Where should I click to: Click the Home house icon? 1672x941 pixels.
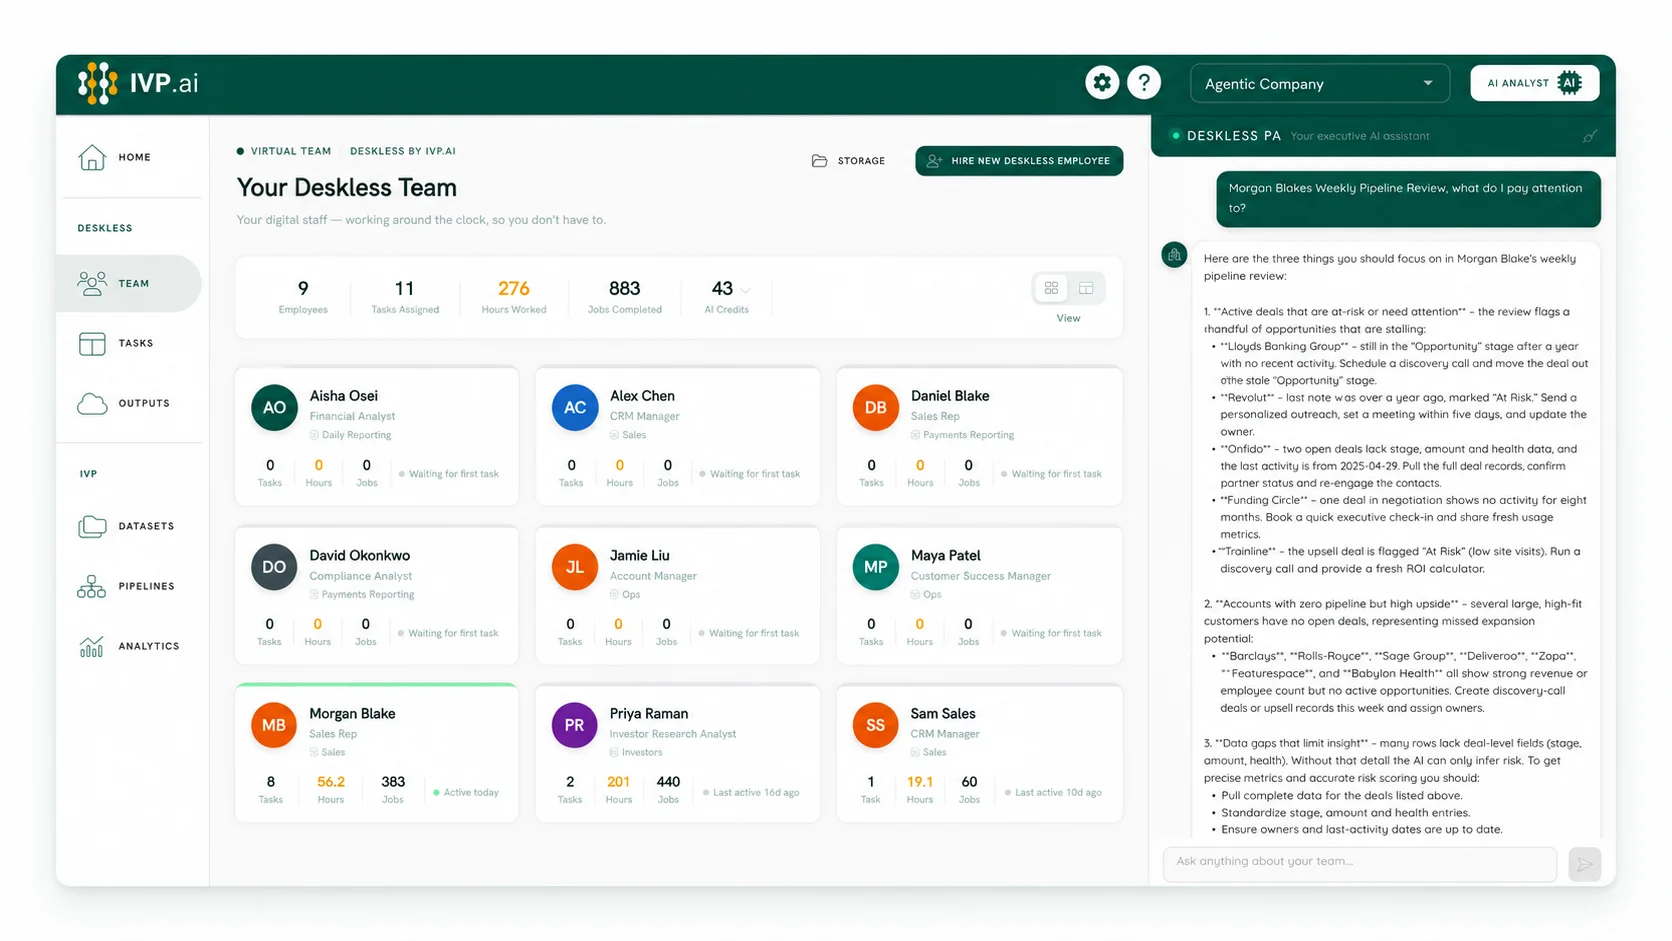point(92,157)
